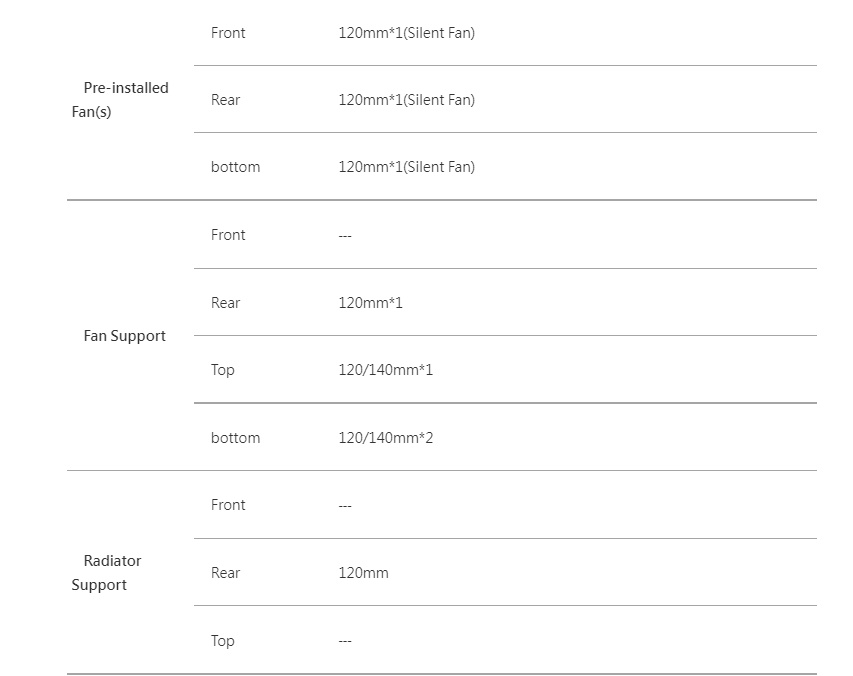Click the bottom pre-installed 120mm*1(Silent Fan) value
Viewport: 853px width, 676px height.
tap(406, 167)
